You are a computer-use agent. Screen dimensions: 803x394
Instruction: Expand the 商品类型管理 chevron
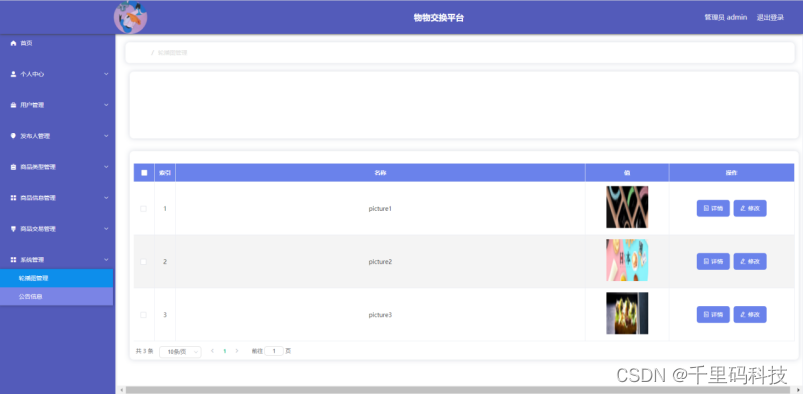(x=106, y=167)
